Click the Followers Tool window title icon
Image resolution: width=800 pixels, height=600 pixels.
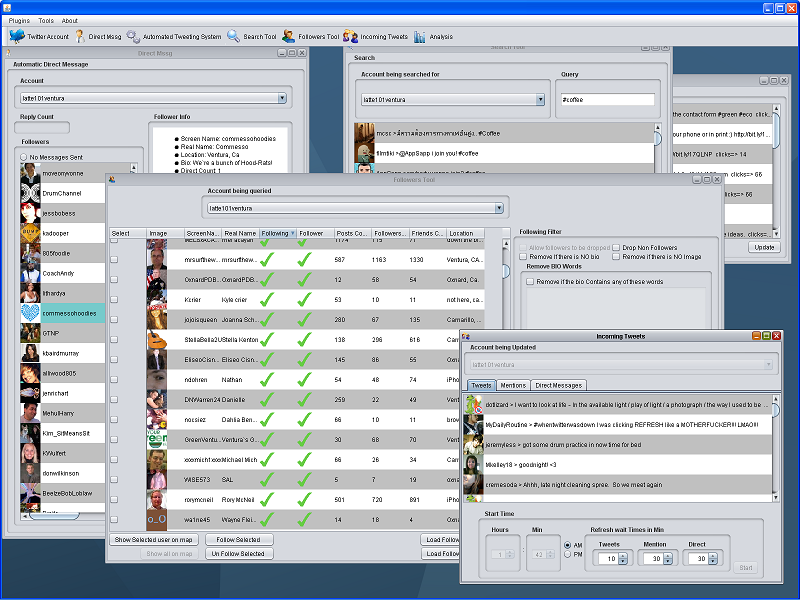(112, 180)
